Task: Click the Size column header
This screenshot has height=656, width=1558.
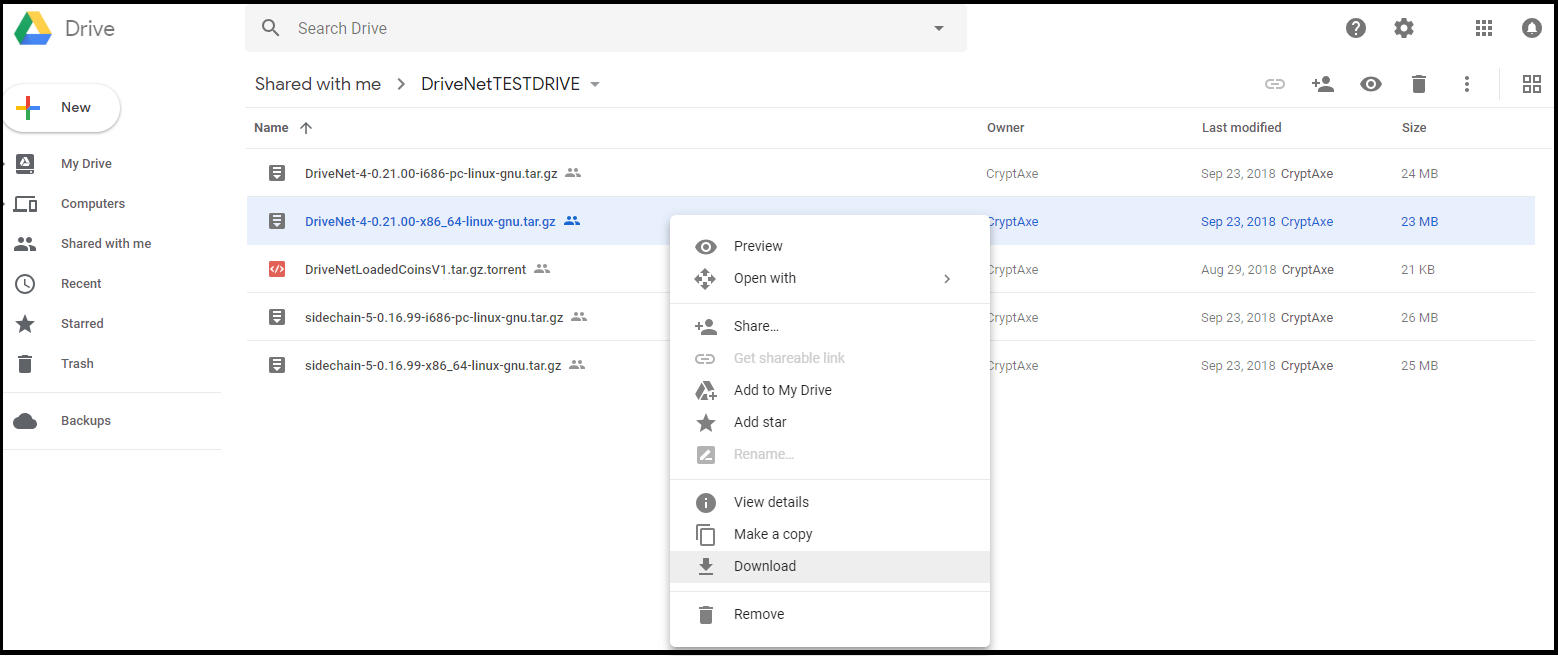Action: (1414, 128)
